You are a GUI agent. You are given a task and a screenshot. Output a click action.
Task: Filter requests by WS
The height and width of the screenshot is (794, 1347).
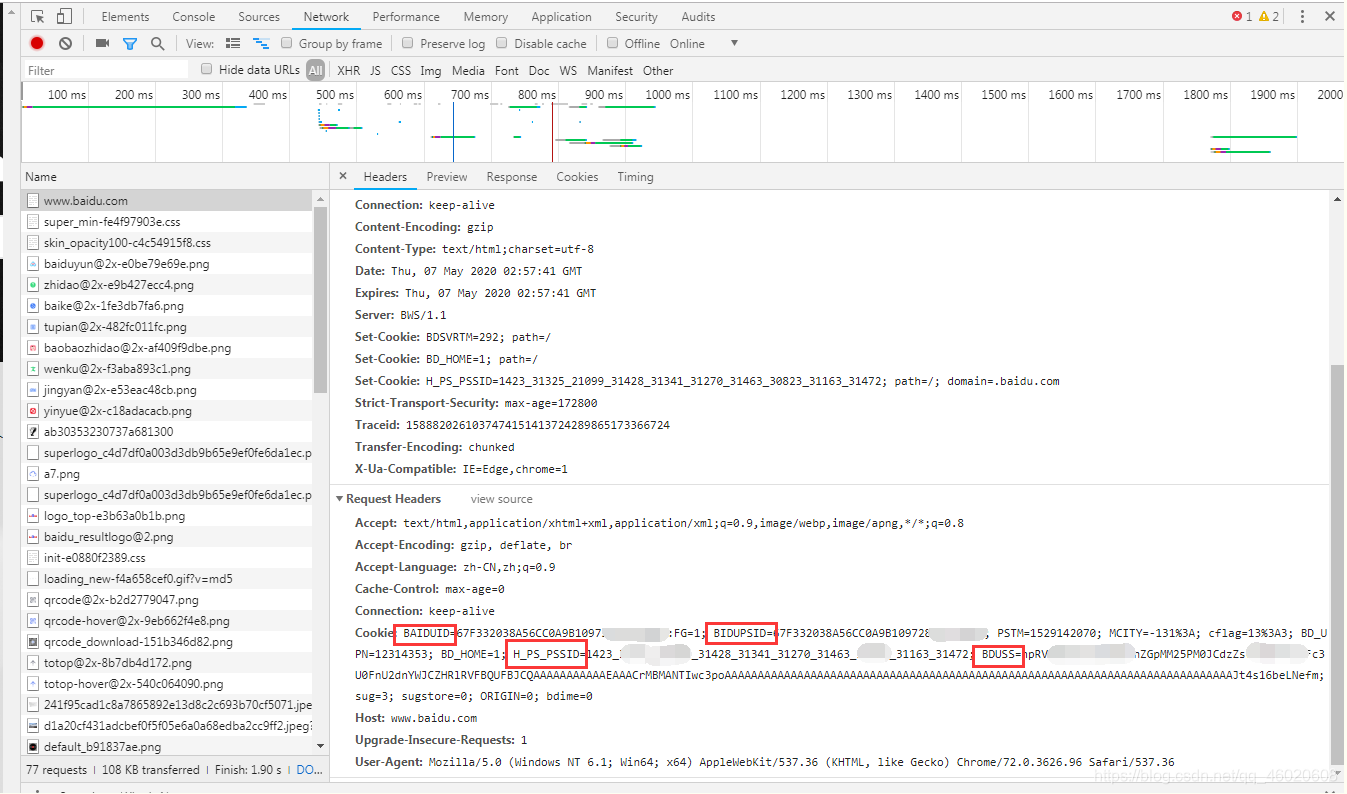click(568, 70)
